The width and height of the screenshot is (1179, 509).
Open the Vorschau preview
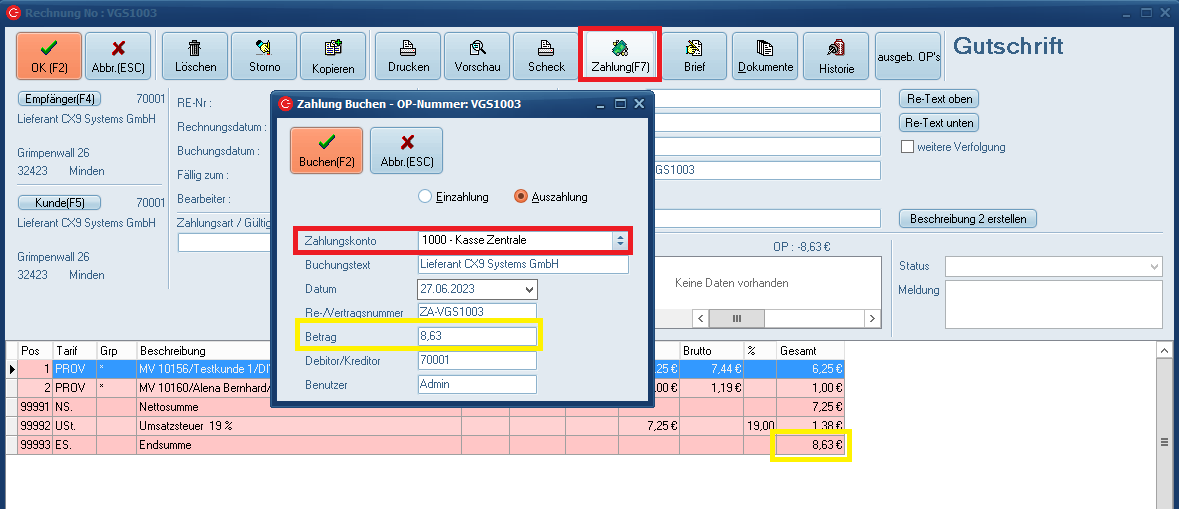click(x=477, y=56)
